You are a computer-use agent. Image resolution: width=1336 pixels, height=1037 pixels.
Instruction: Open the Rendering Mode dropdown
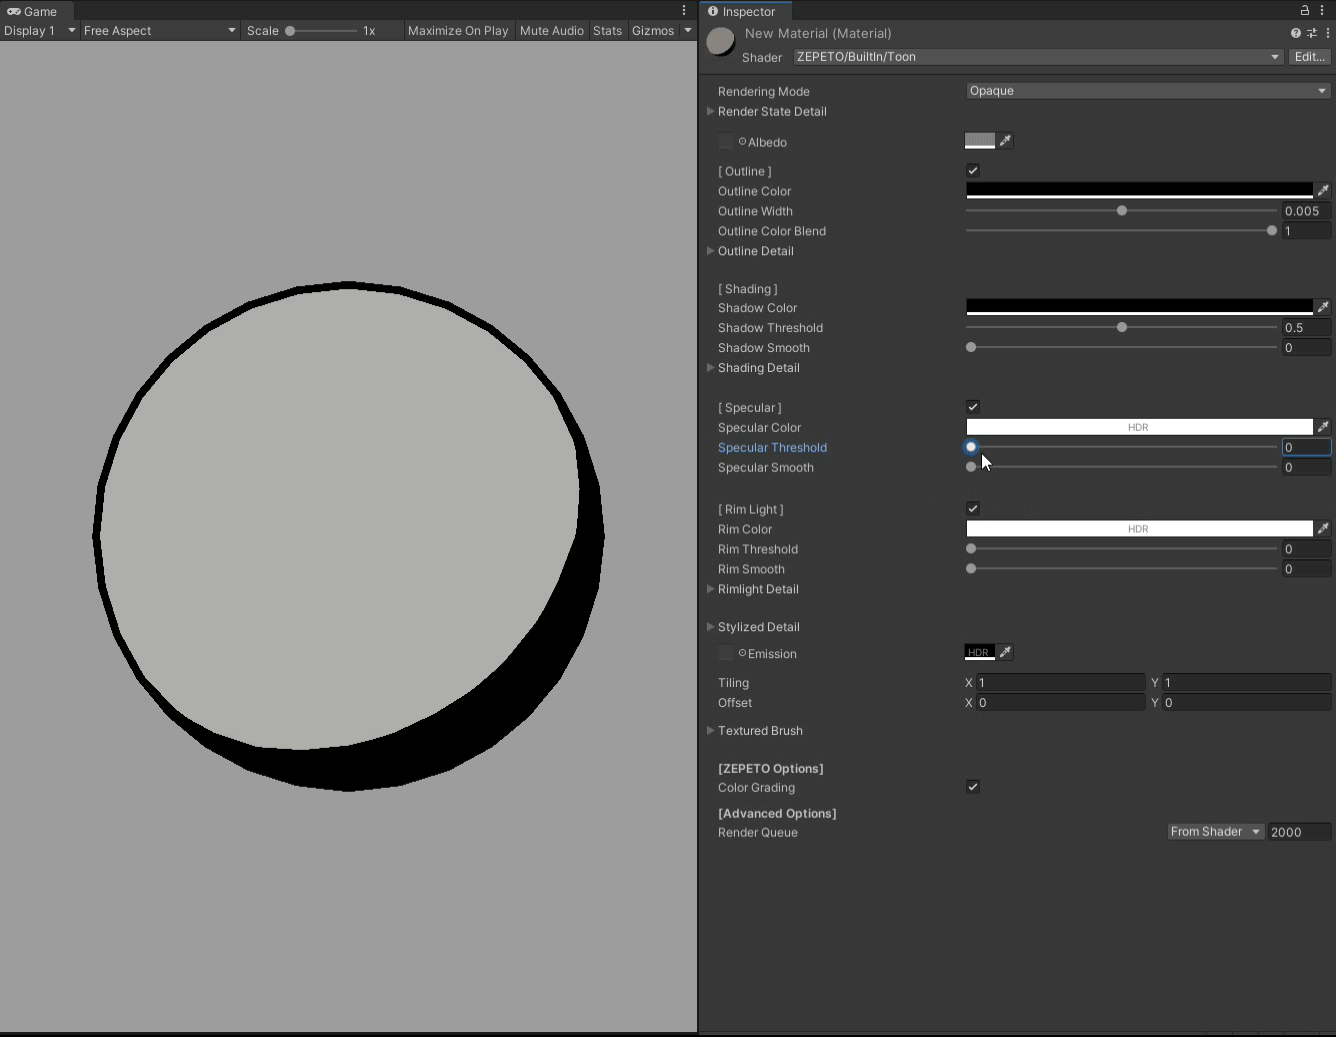coord(1145,90)
